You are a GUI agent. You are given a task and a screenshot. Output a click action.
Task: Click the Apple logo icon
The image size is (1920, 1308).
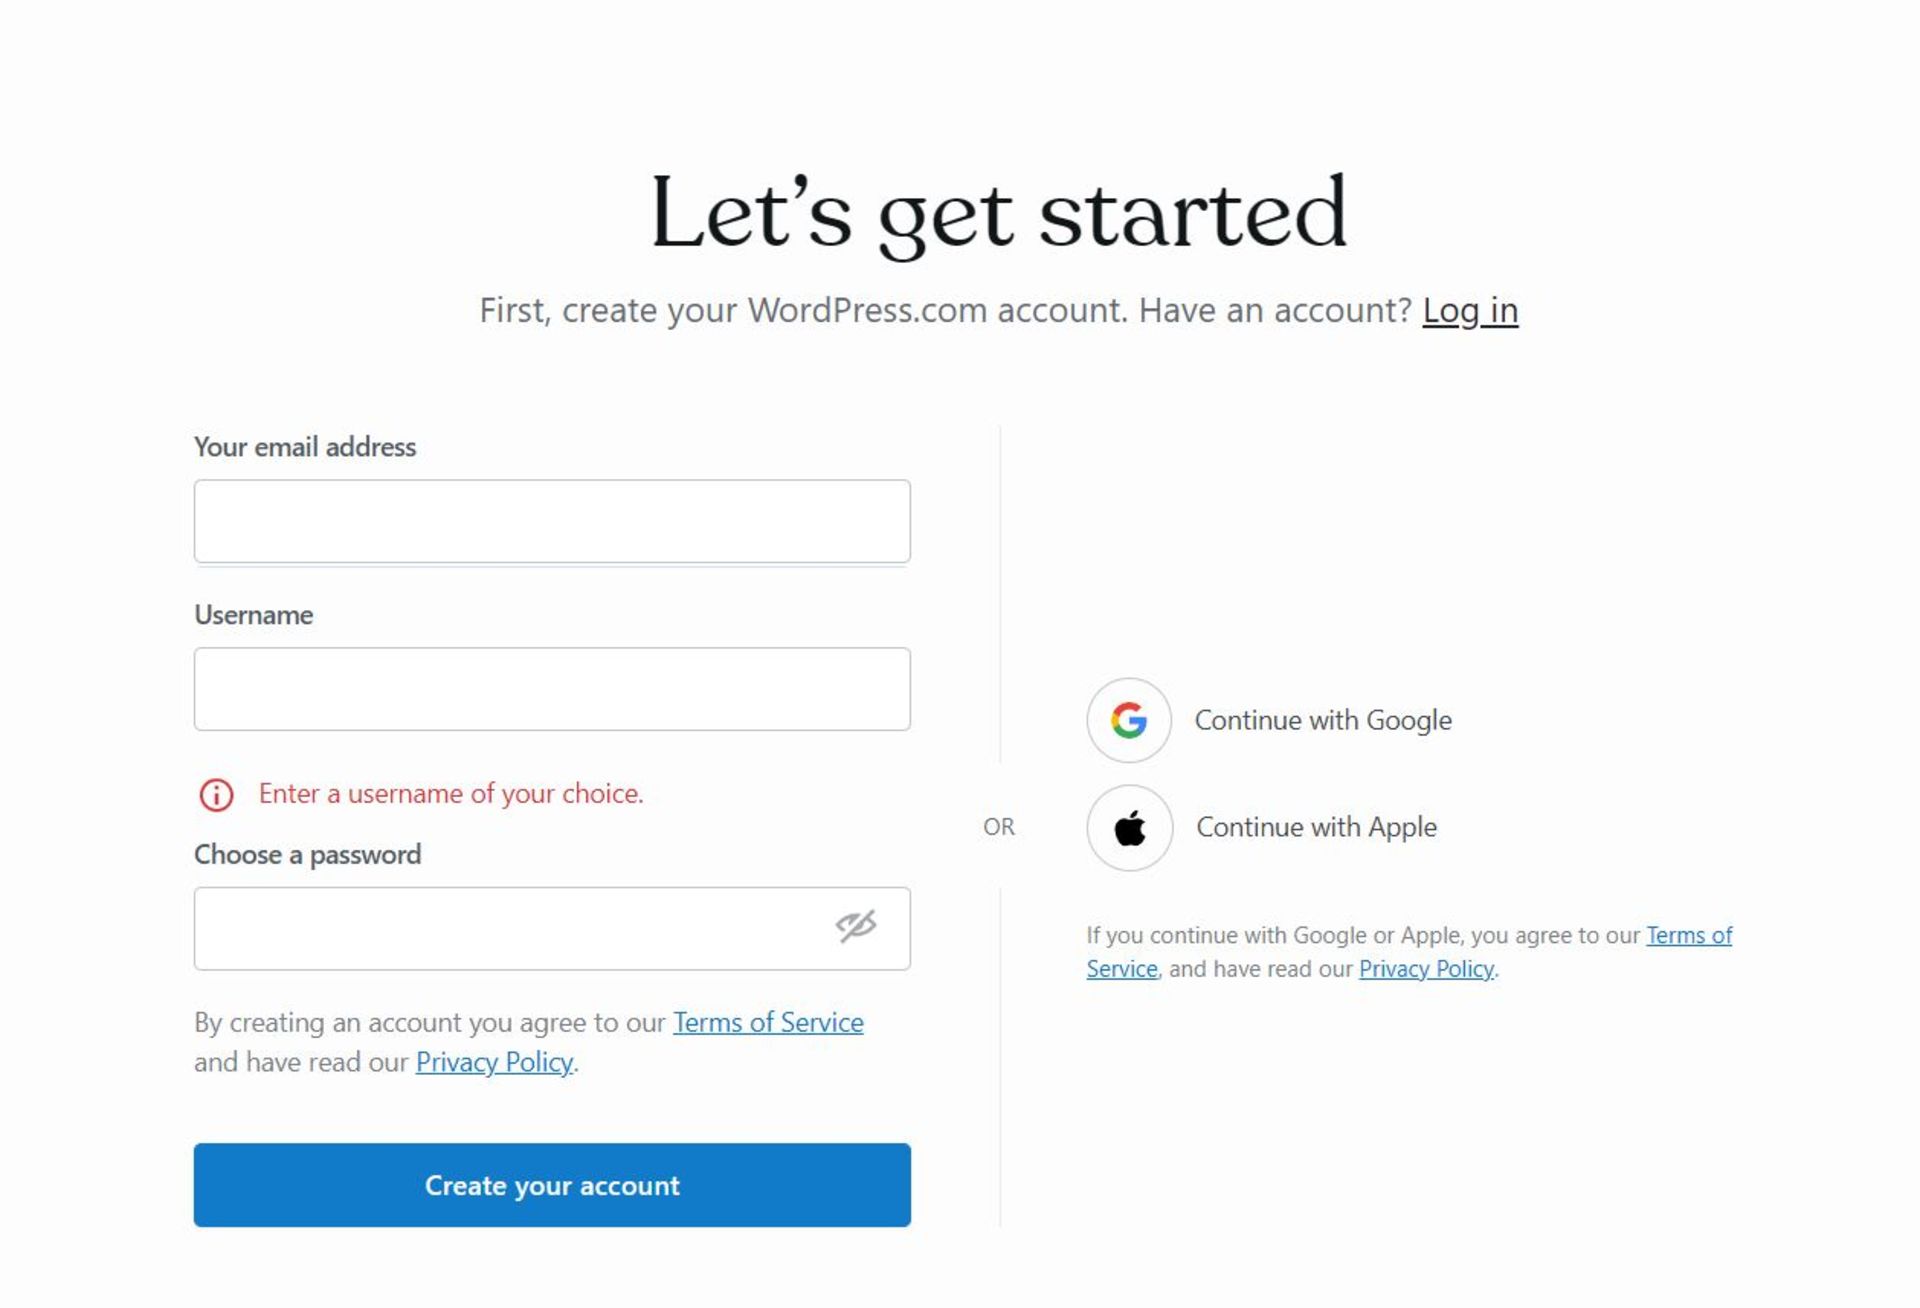pos(1129,828)
